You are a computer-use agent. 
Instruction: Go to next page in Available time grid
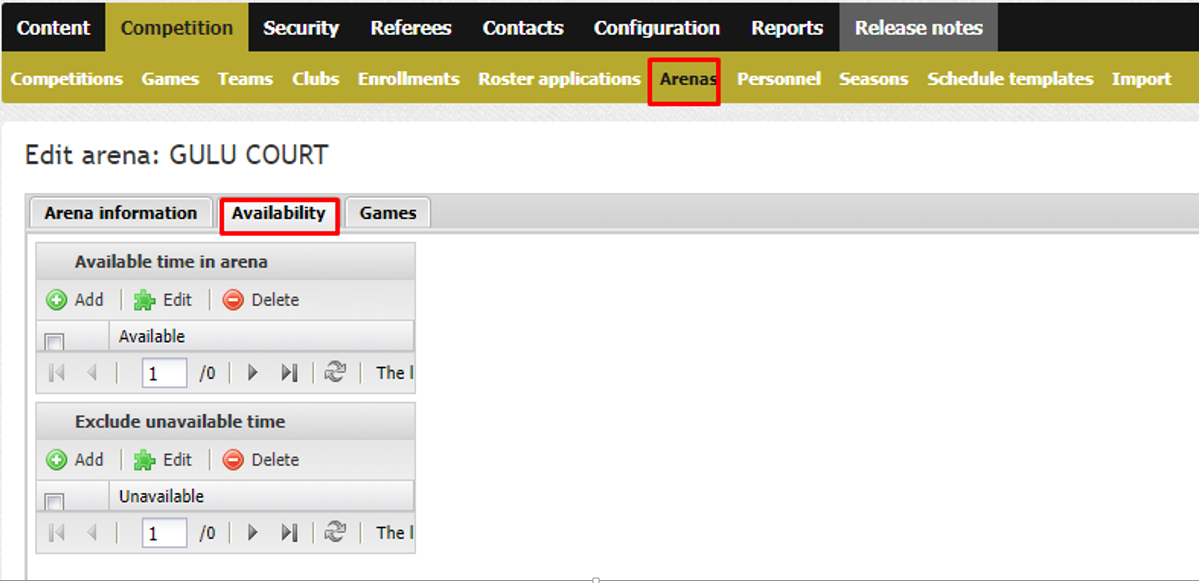pyautogui.click(x=253, y=373)
